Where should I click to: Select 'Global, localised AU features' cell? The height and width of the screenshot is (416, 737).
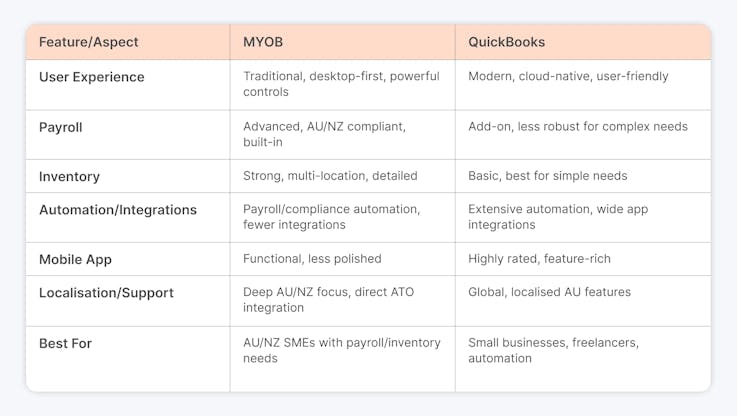[x=549, y=292]
